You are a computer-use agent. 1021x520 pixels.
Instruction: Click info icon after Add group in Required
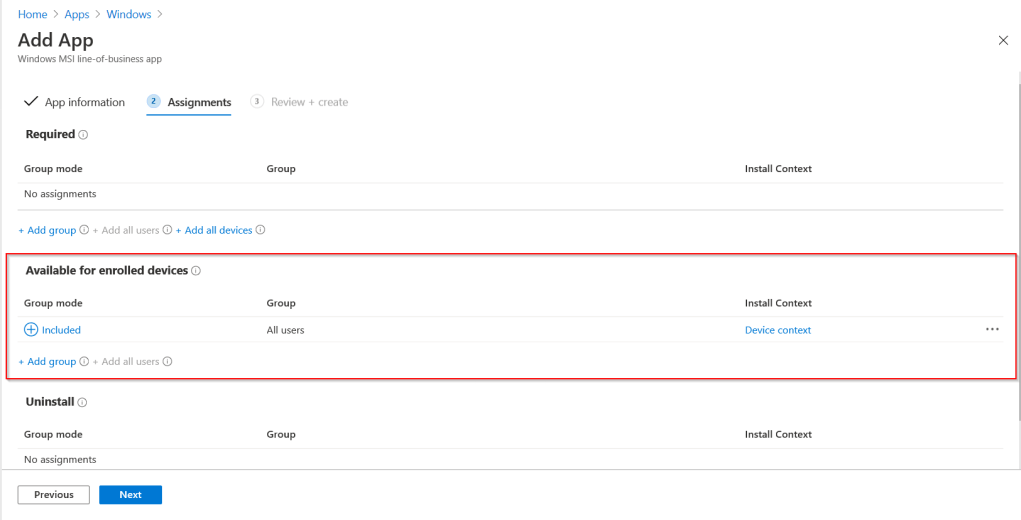[84, 231]
